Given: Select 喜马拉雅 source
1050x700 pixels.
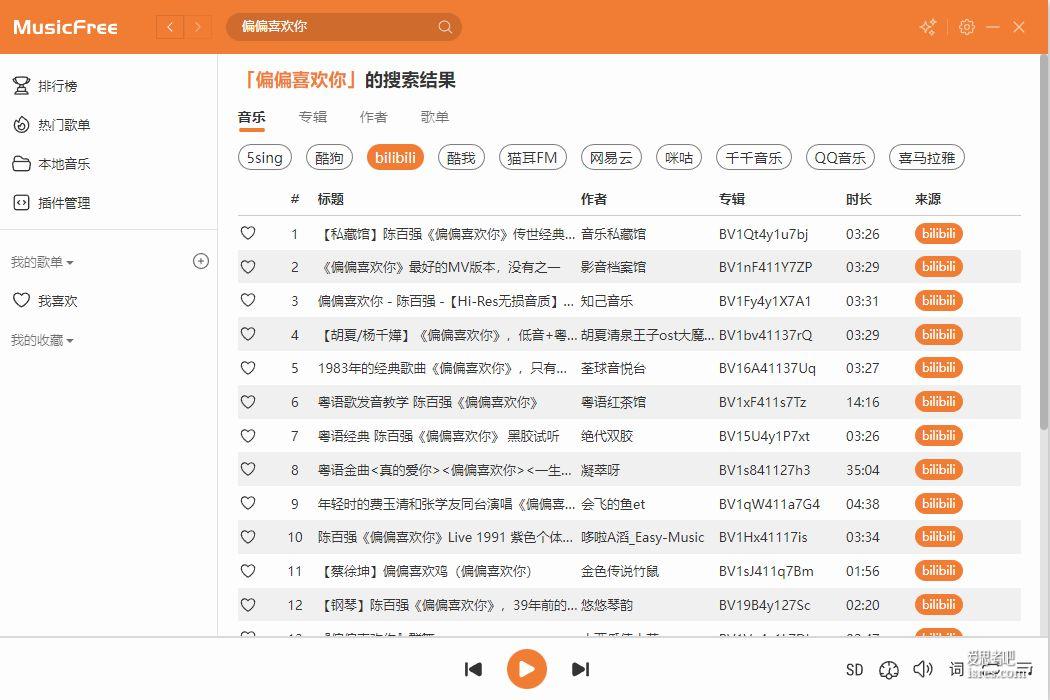Looking at the screenshot, I should (926, 157).
